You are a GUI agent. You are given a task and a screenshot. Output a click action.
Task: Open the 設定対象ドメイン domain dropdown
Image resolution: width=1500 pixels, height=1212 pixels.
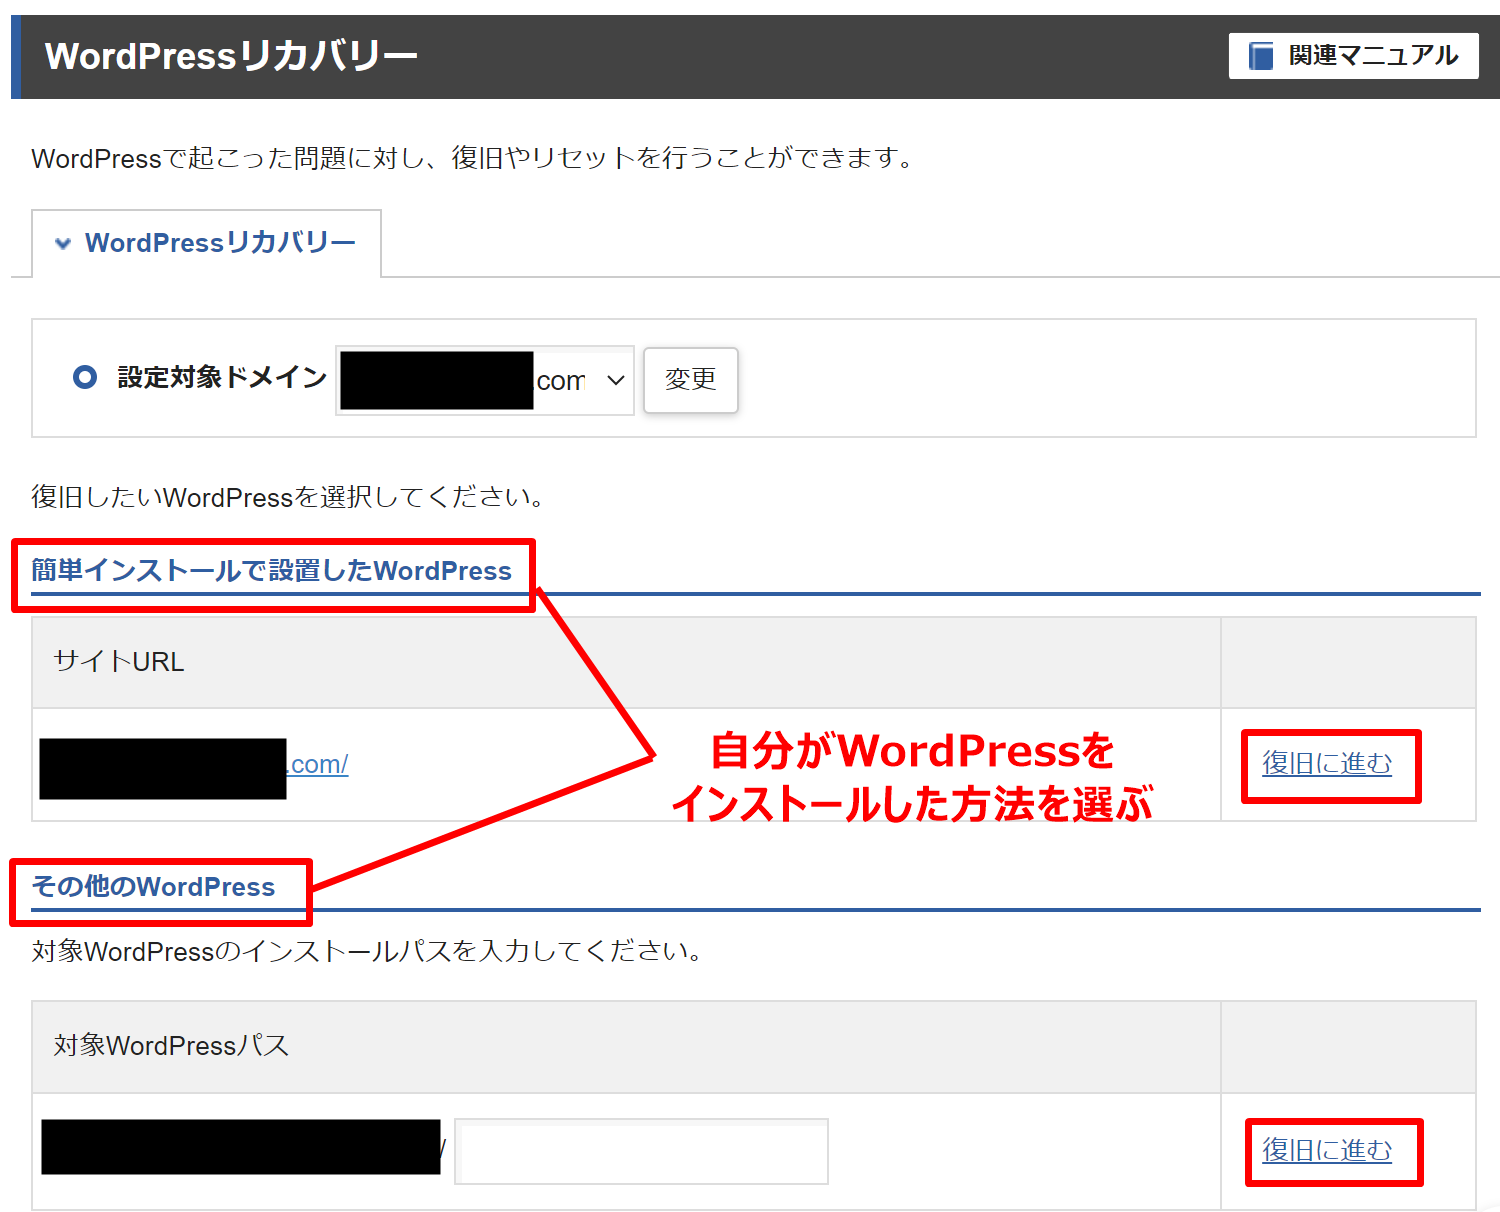tap(485, 380)
